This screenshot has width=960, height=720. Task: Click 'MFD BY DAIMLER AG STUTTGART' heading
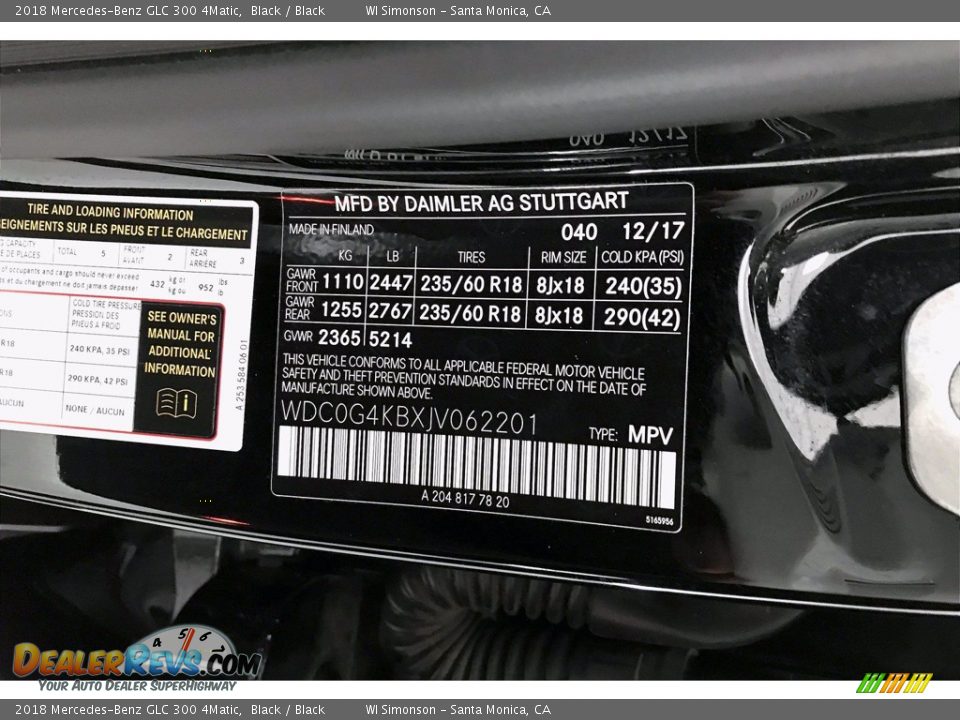[x=481, y=203]
